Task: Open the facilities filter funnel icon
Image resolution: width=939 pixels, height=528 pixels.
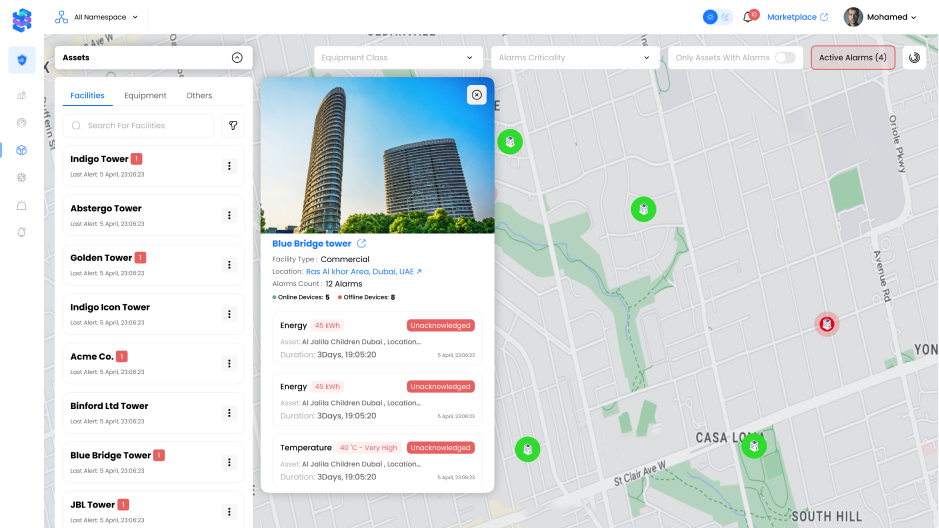Action: click(233, 126)
